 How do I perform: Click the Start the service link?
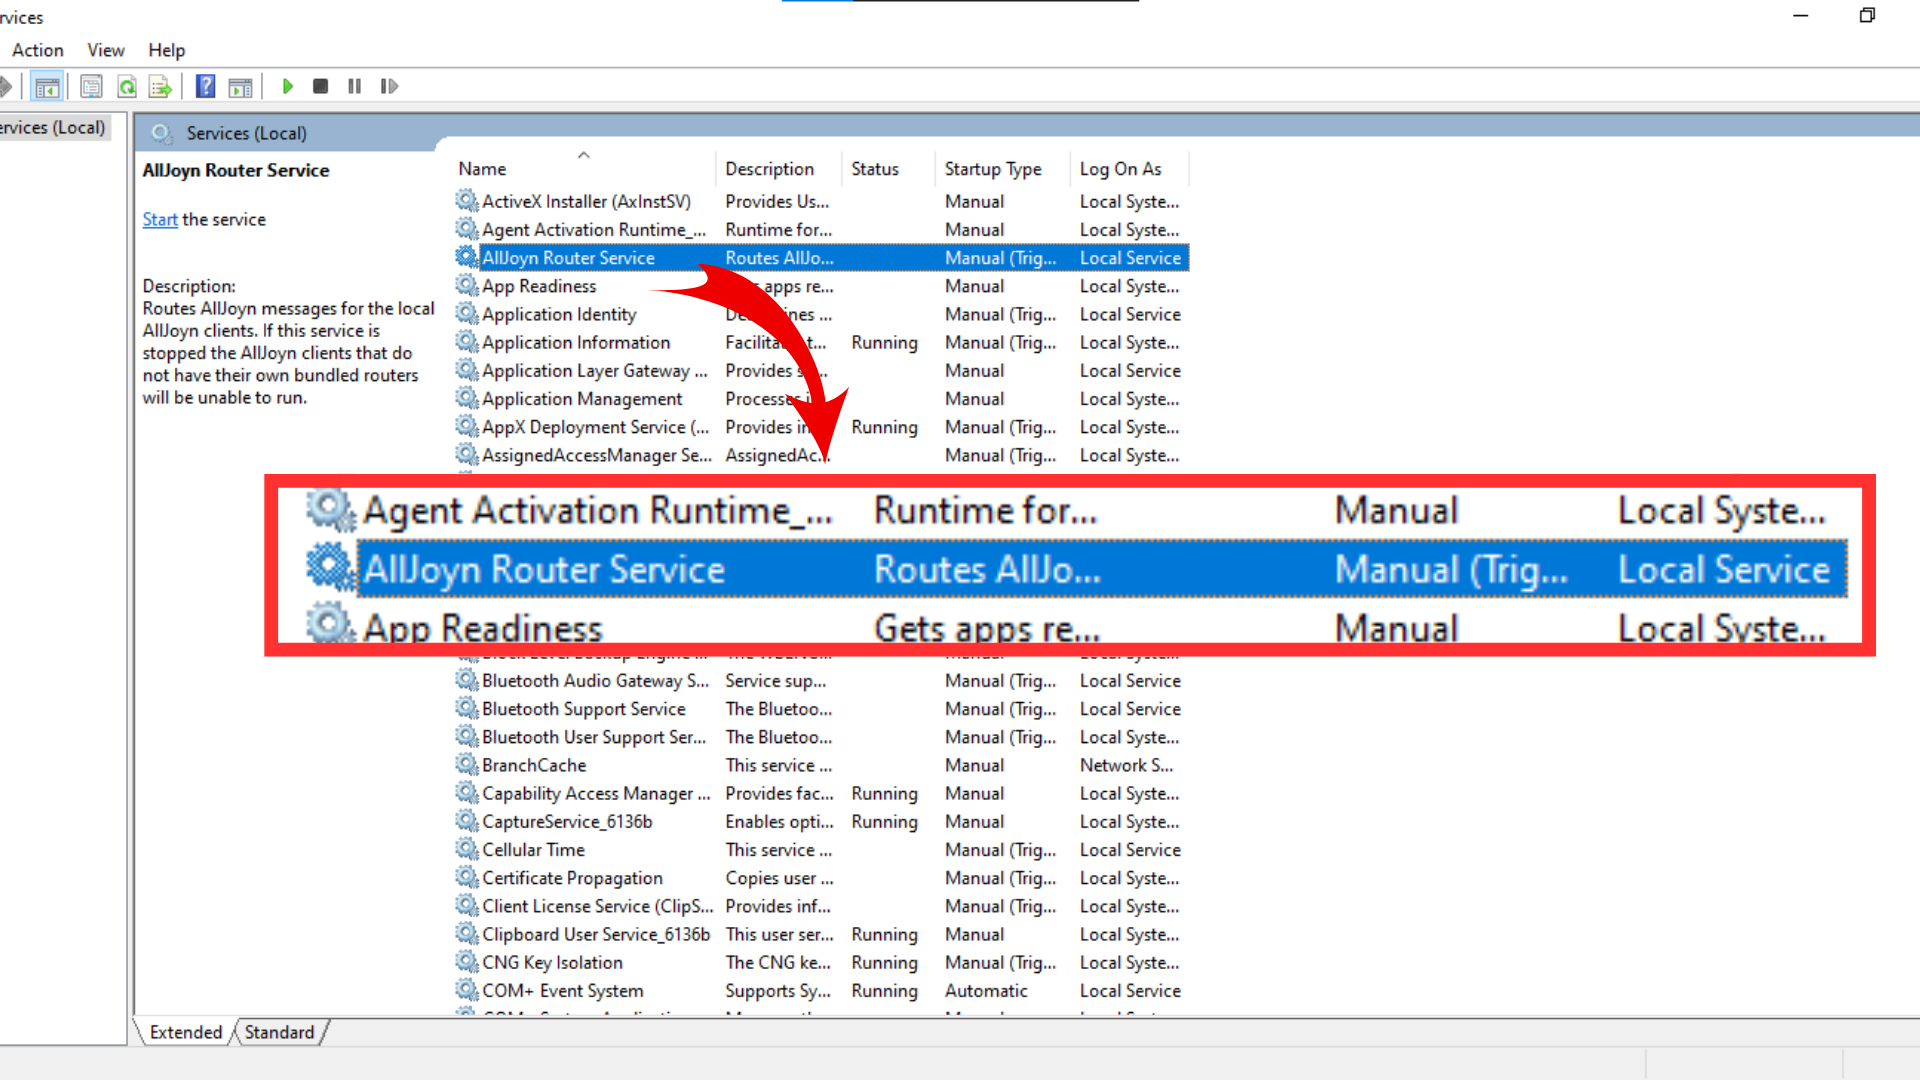coord(159,220)
